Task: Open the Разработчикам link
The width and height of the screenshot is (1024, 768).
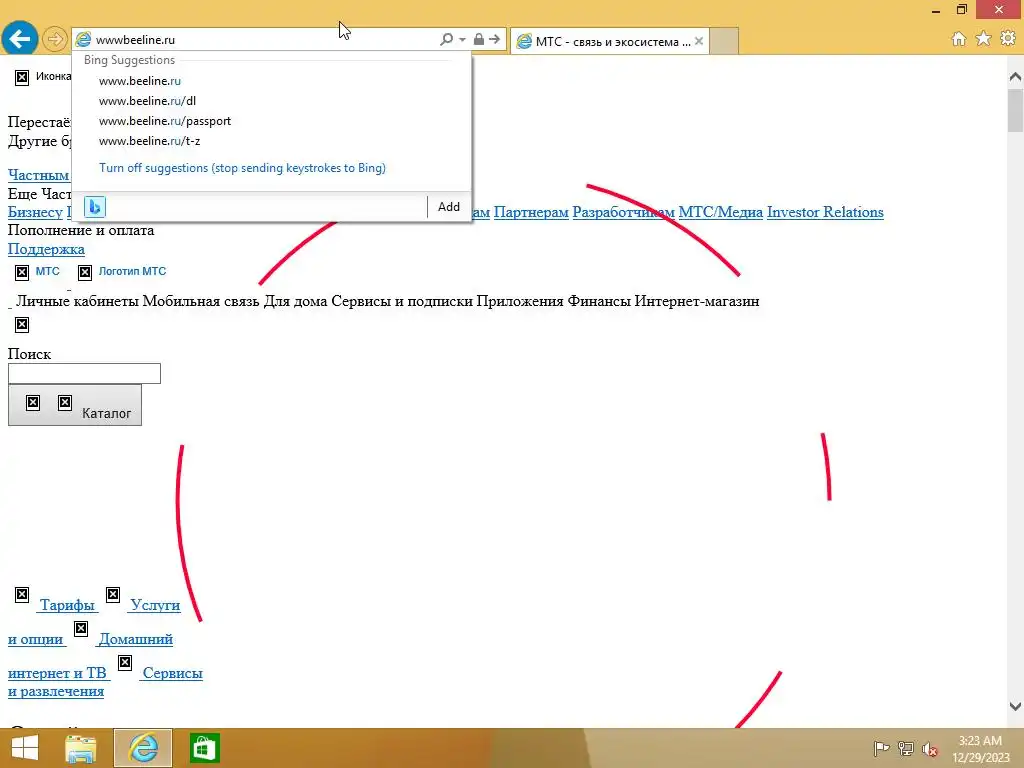Action: point(623,212)
